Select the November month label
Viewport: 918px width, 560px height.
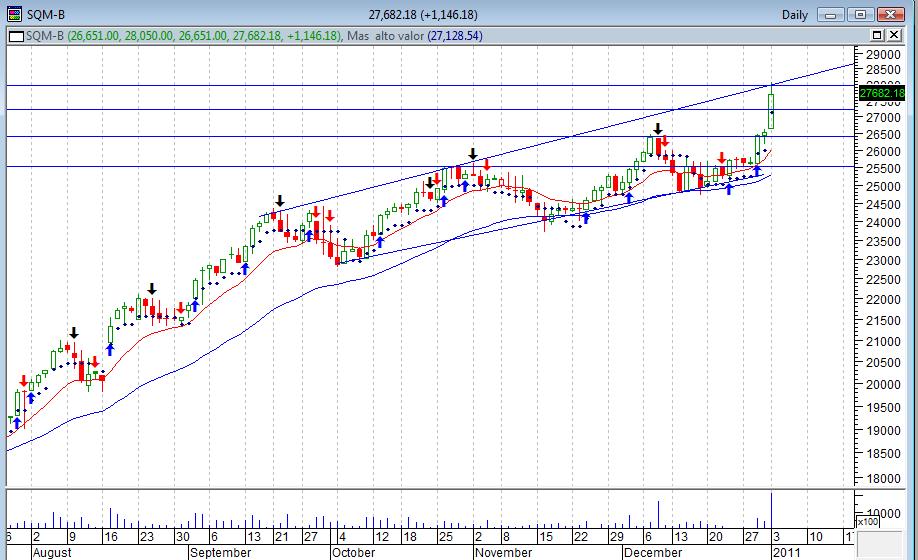503,552
